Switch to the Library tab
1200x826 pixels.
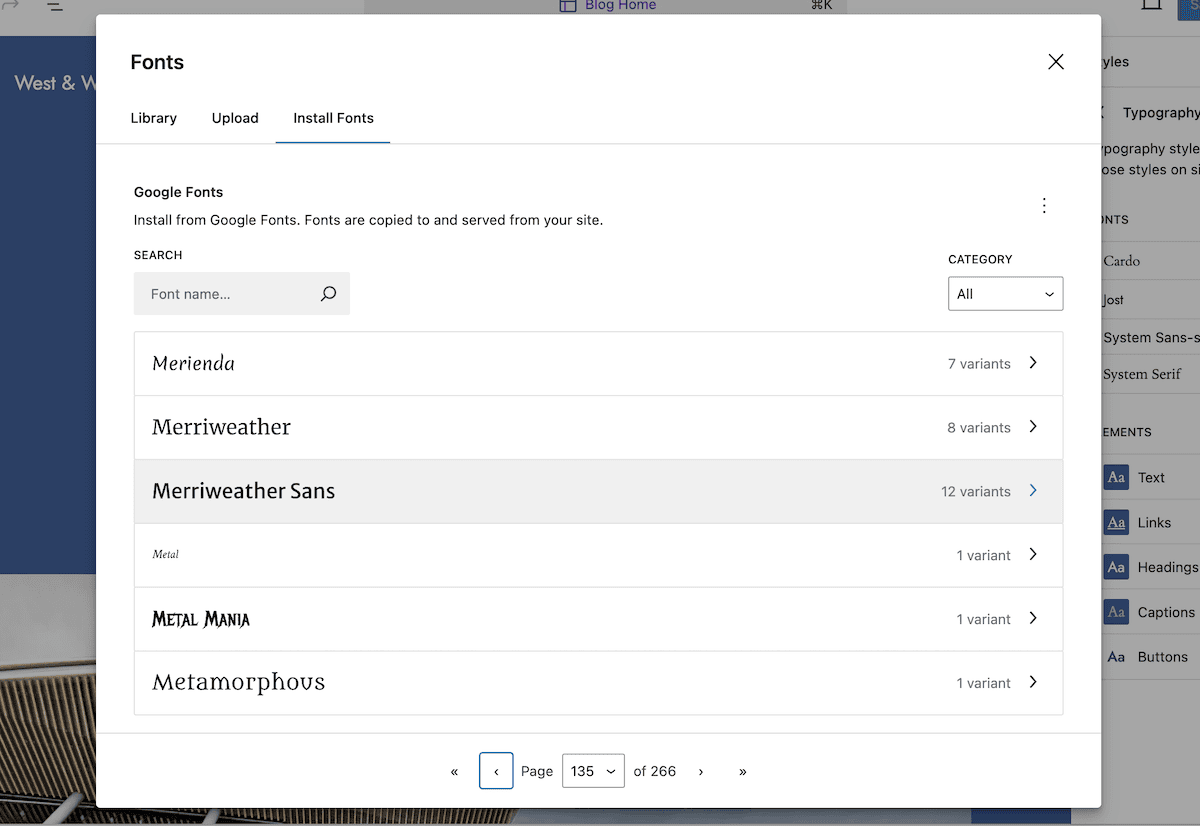(x=153, y=118)
